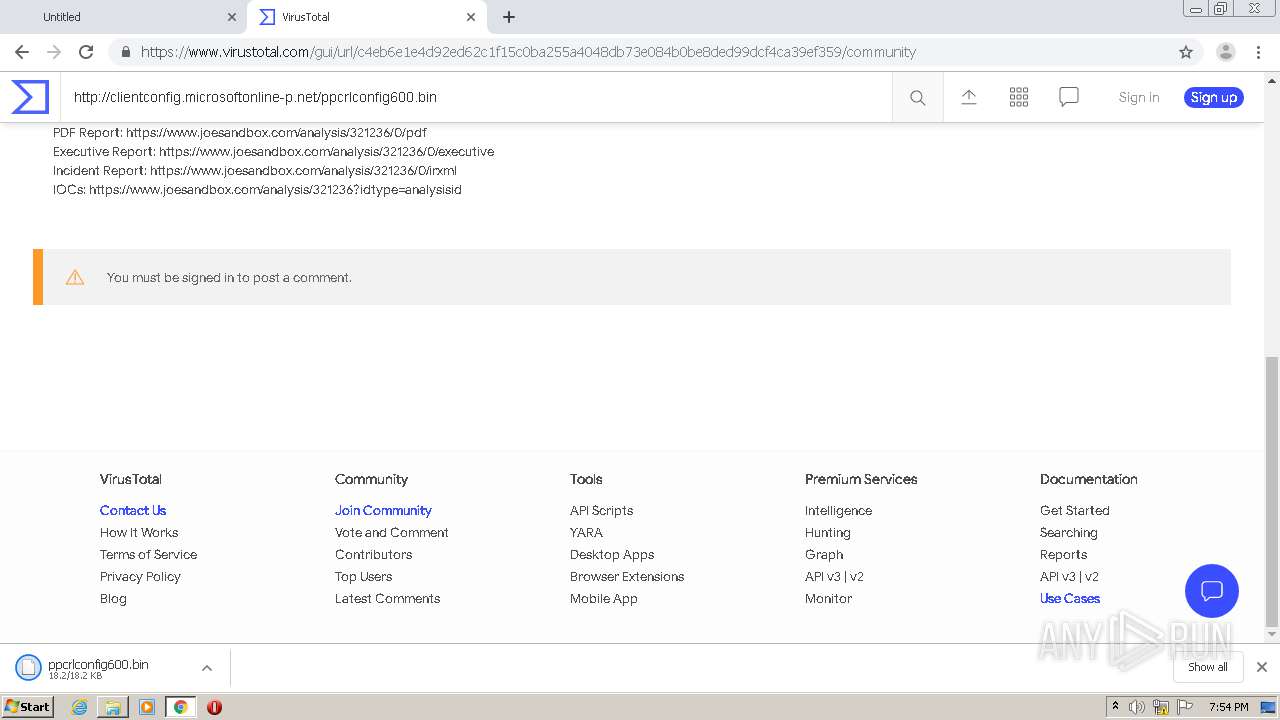The width and height of the screenshot is (1280, 720).
Task: Open Graph link under Premium Services
Action: 824,554
